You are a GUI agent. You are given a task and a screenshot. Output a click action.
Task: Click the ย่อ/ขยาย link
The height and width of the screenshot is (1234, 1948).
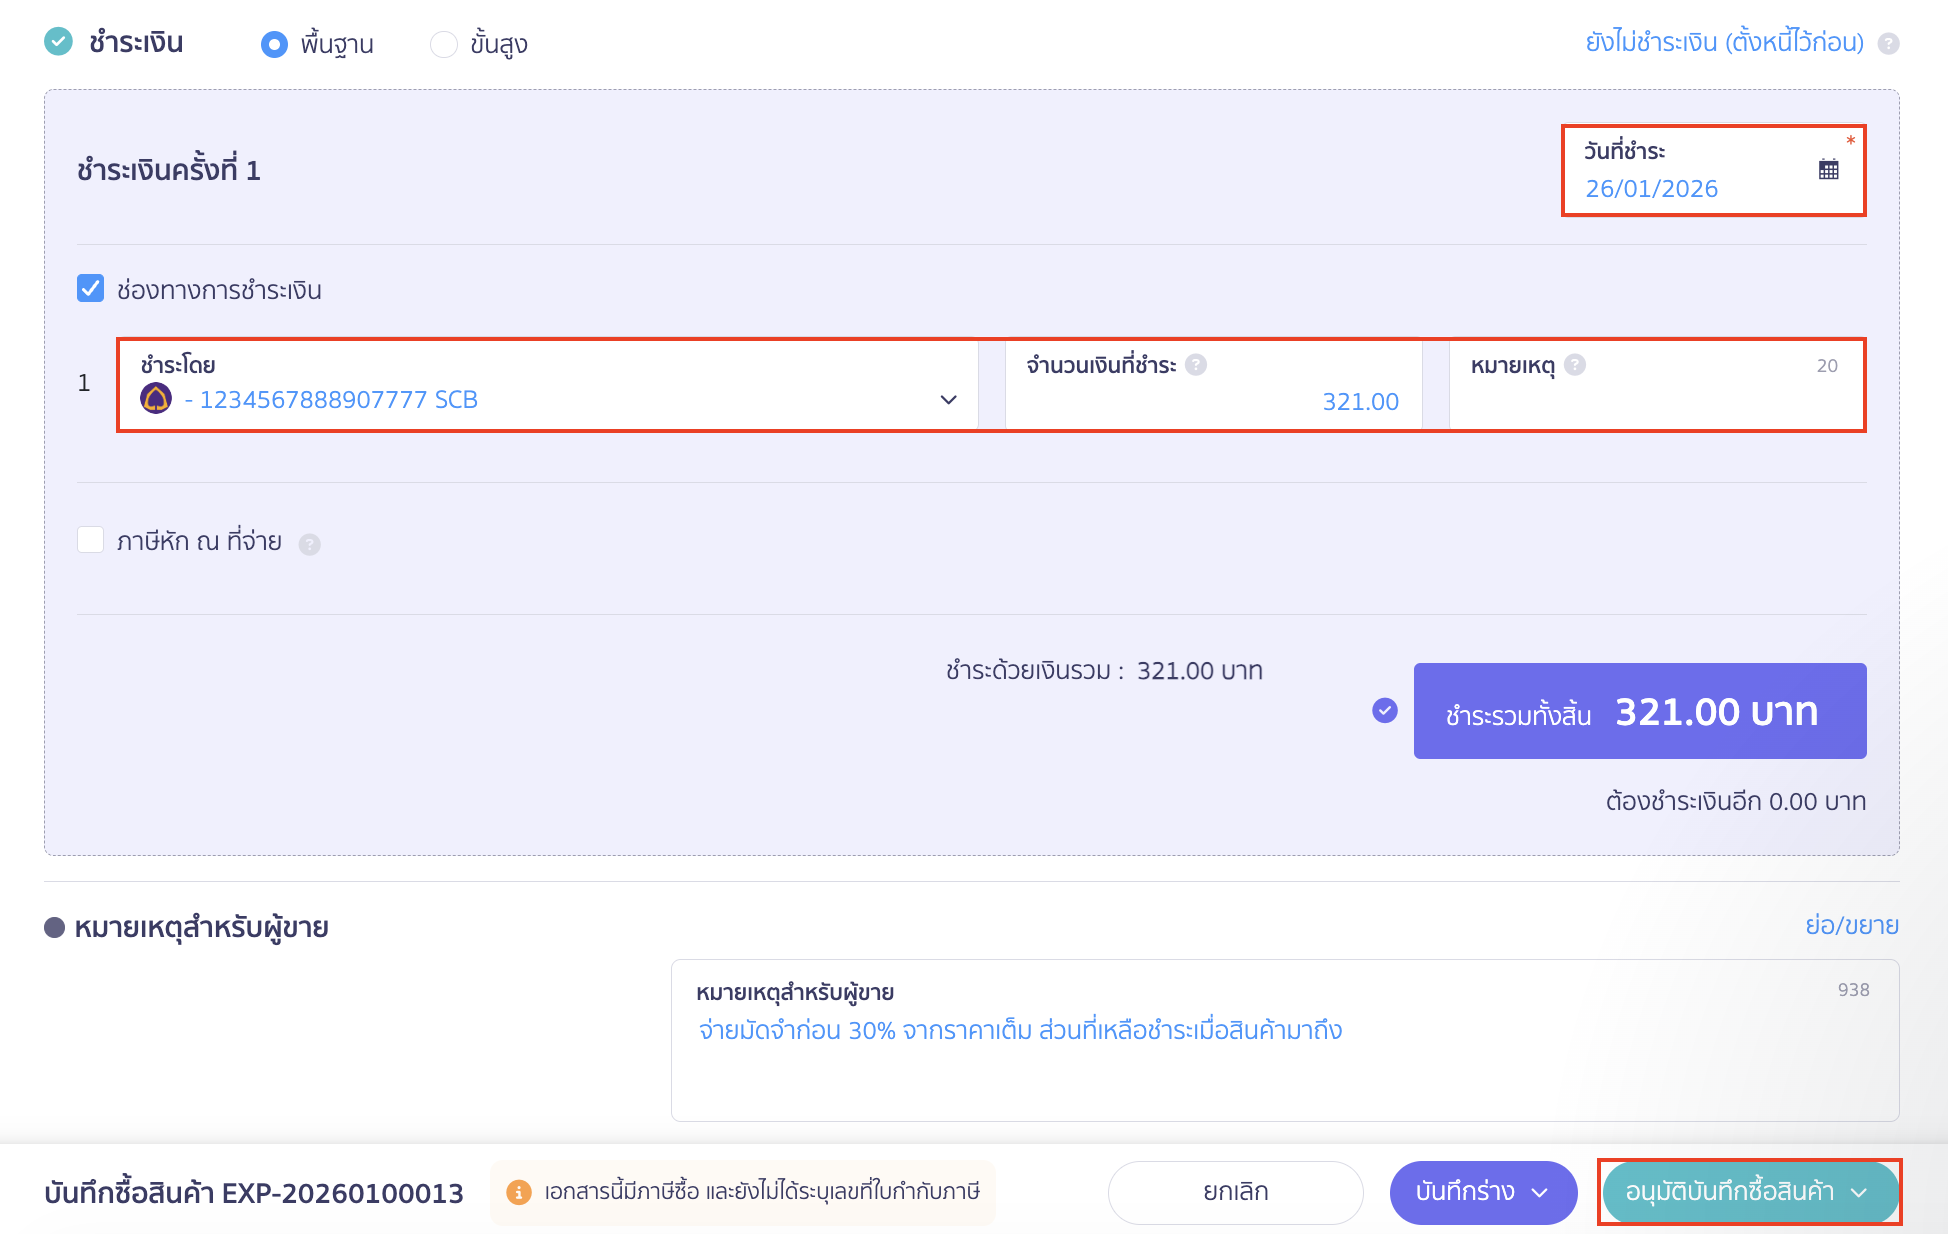point(1851,925)
